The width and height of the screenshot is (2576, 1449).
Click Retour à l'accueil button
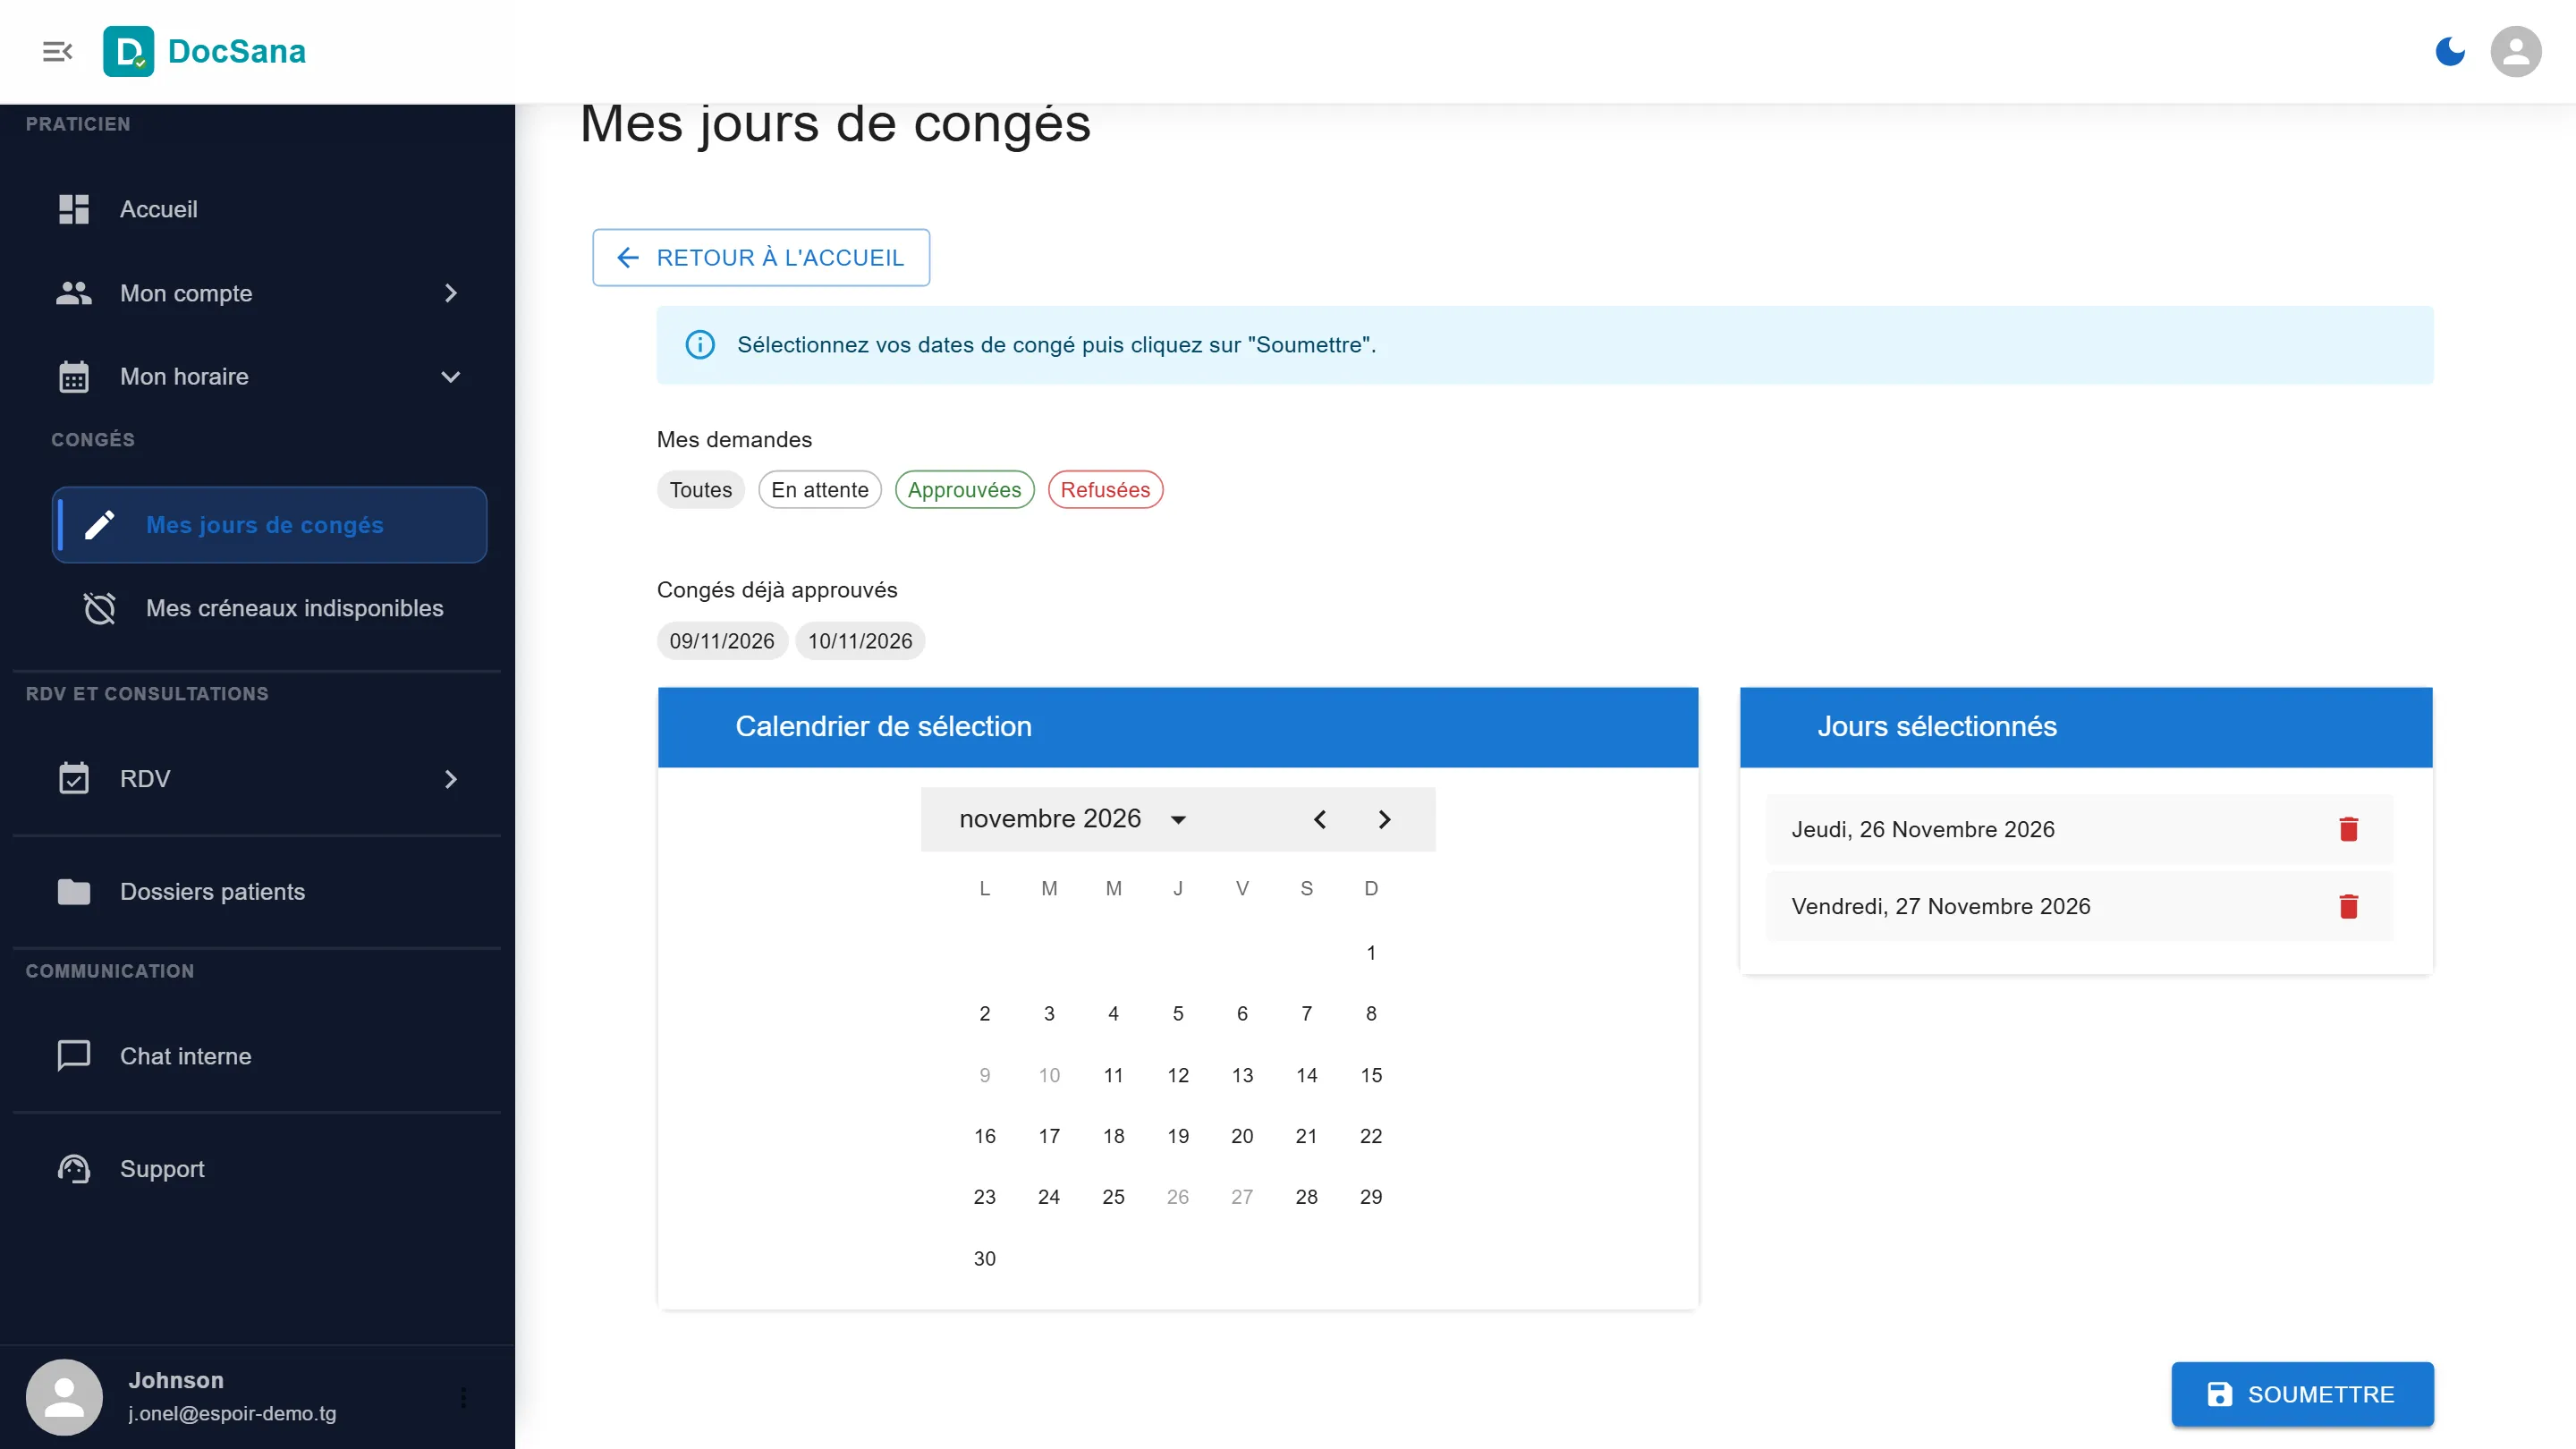coord(761,258)
